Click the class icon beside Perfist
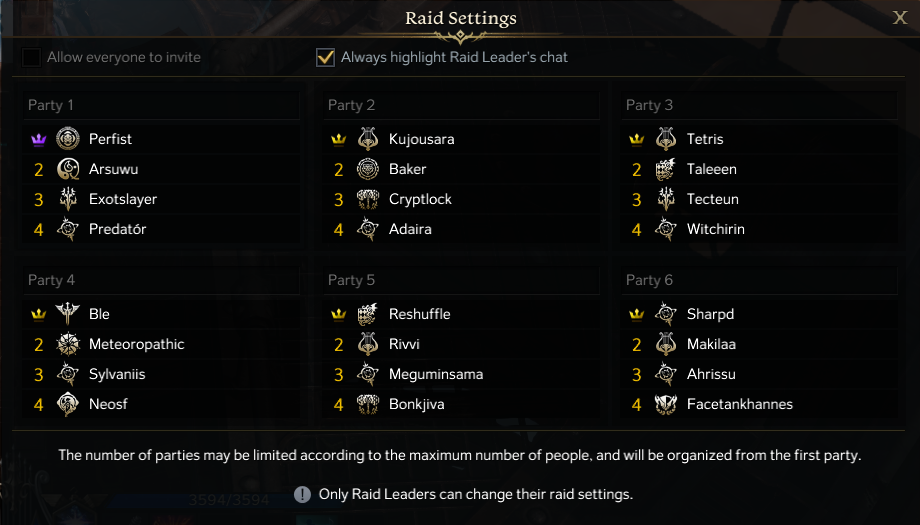This screenshot has height=525, width=920. point(68,139)
